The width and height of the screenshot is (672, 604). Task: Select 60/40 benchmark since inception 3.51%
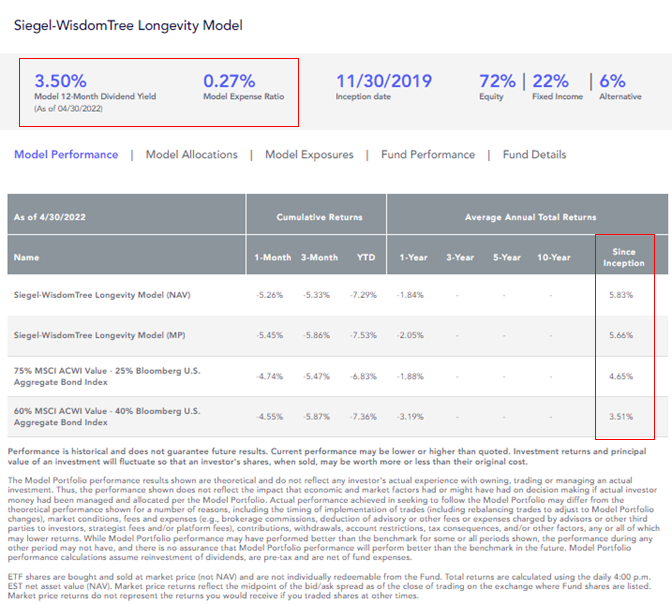click(621, 417)
